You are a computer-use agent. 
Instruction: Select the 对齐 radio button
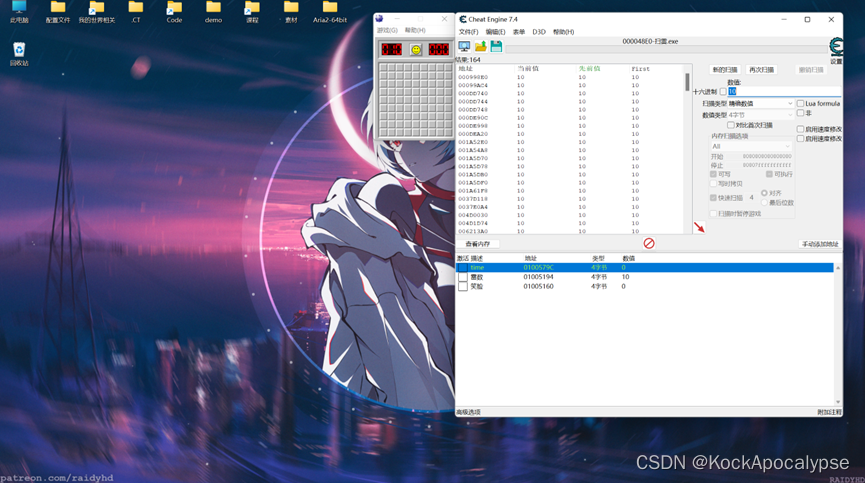point(764,193)
